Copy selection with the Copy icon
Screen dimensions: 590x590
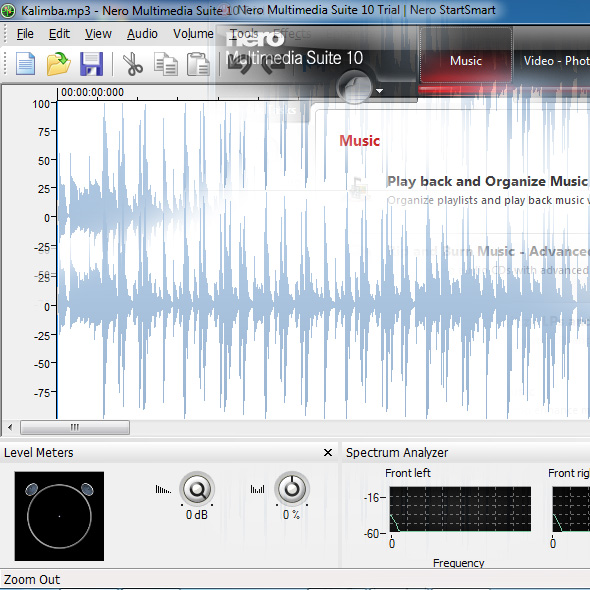(x=166, y=64)
